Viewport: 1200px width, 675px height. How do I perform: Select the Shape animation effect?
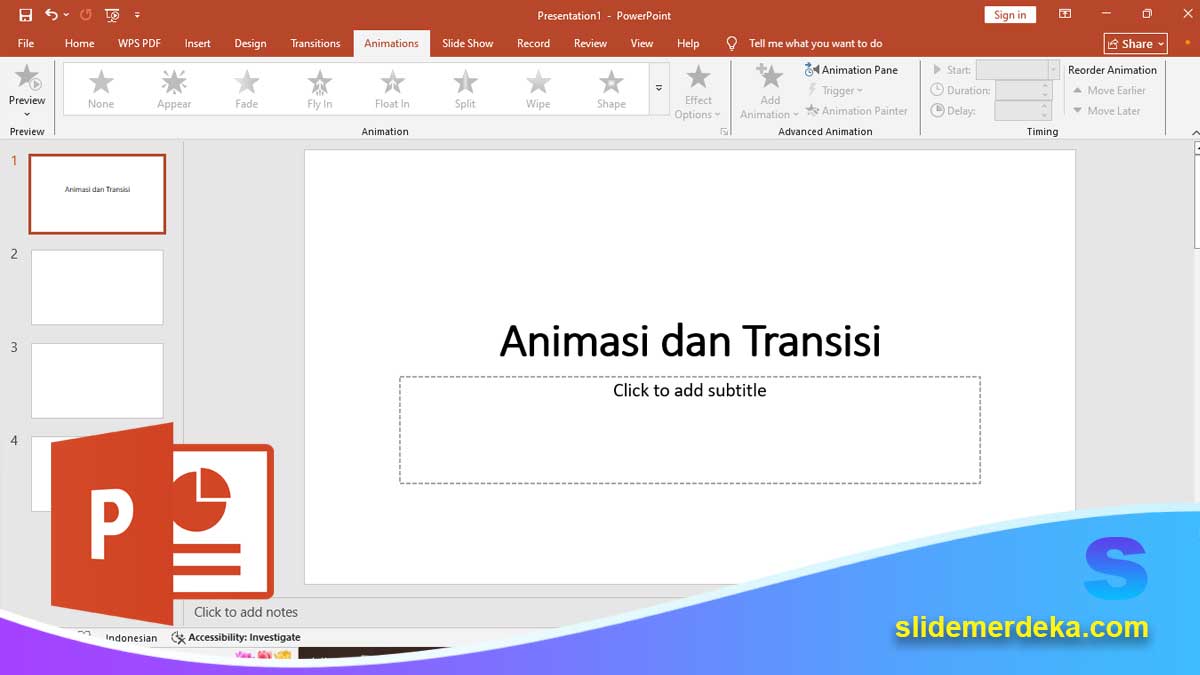tap(611, 89)
